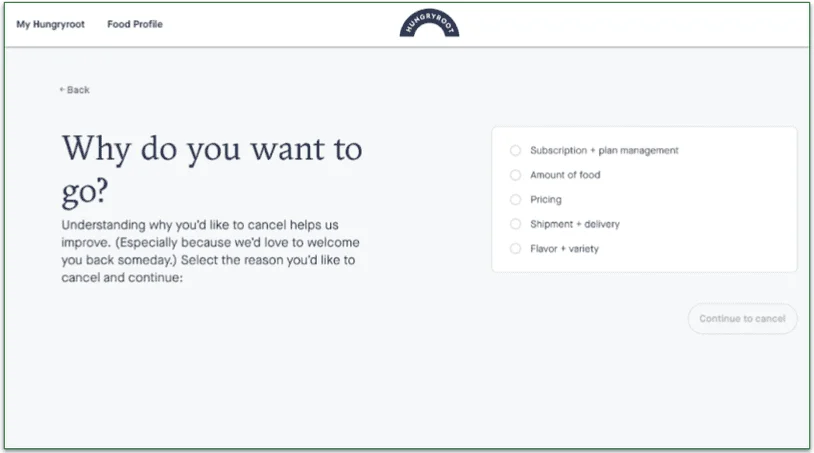Viewport: 814px width, 453px height.
Task: Click the Hungryroot logo in the header
Action: 429,25
